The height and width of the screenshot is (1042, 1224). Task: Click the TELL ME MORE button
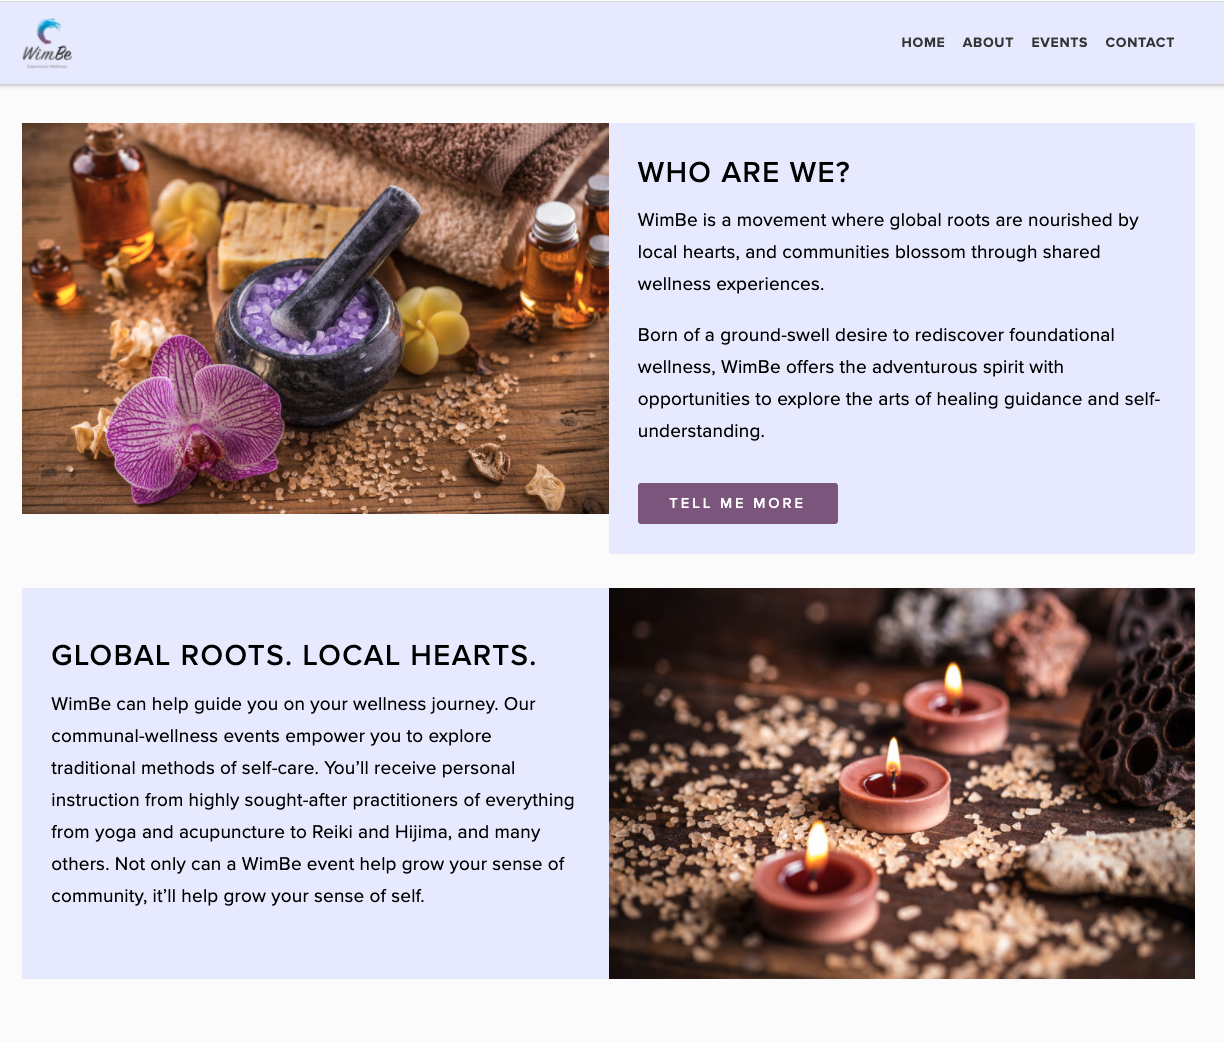[x=738, y=503]
